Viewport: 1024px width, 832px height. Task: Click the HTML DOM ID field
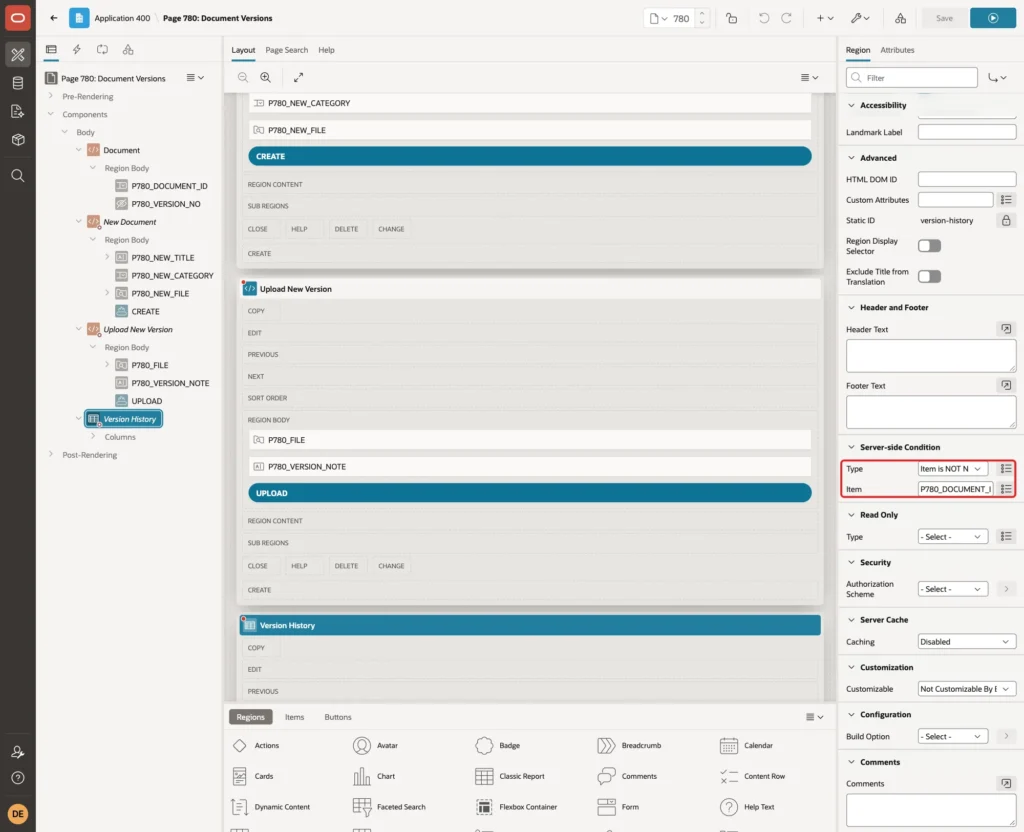[967, 179]
